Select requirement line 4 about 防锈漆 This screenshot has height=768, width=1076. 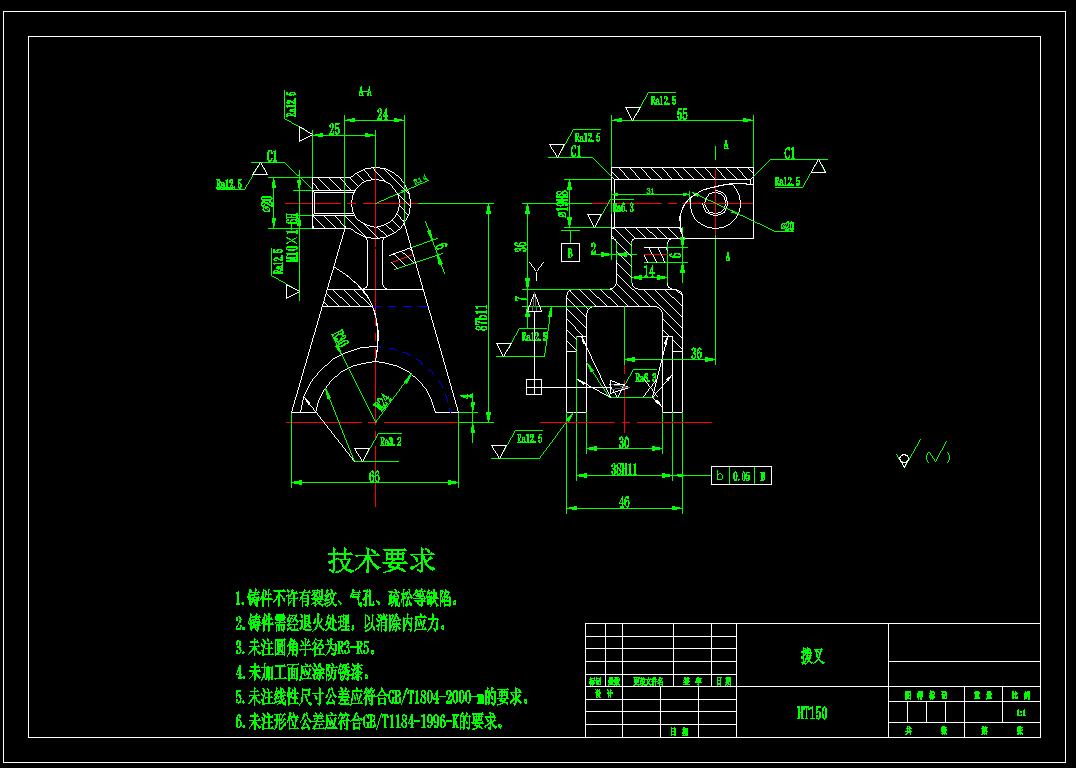pos(302,673)
